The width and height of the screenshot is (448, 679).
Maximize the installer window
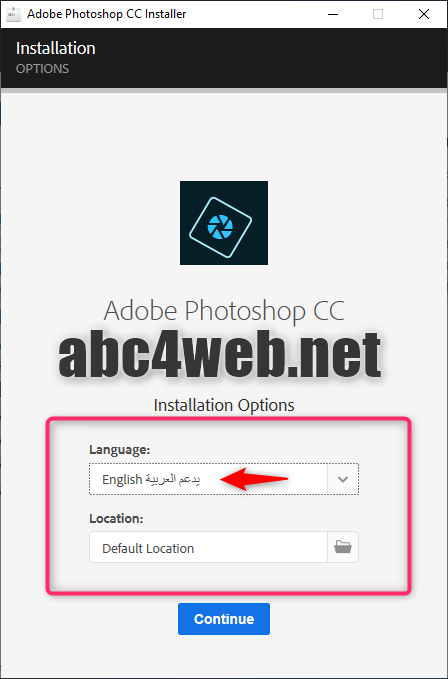point(378,14)
